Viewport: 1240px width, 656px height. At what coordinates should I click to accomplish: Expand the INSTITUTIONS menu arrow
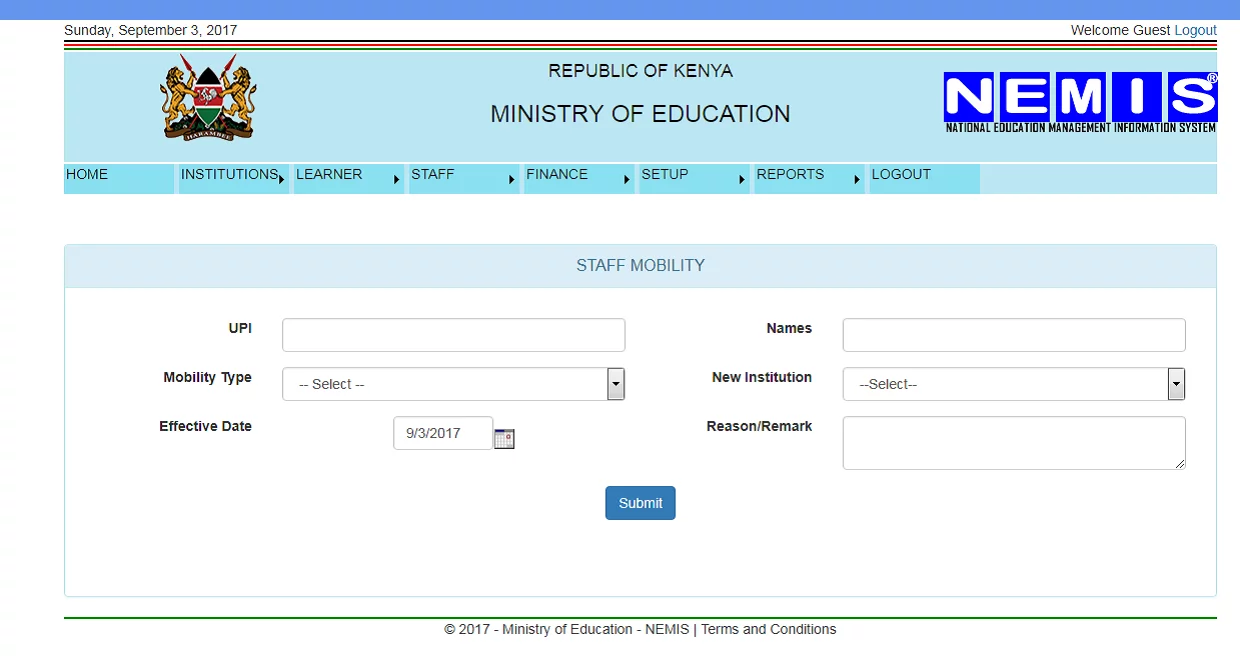click(282, 180)
